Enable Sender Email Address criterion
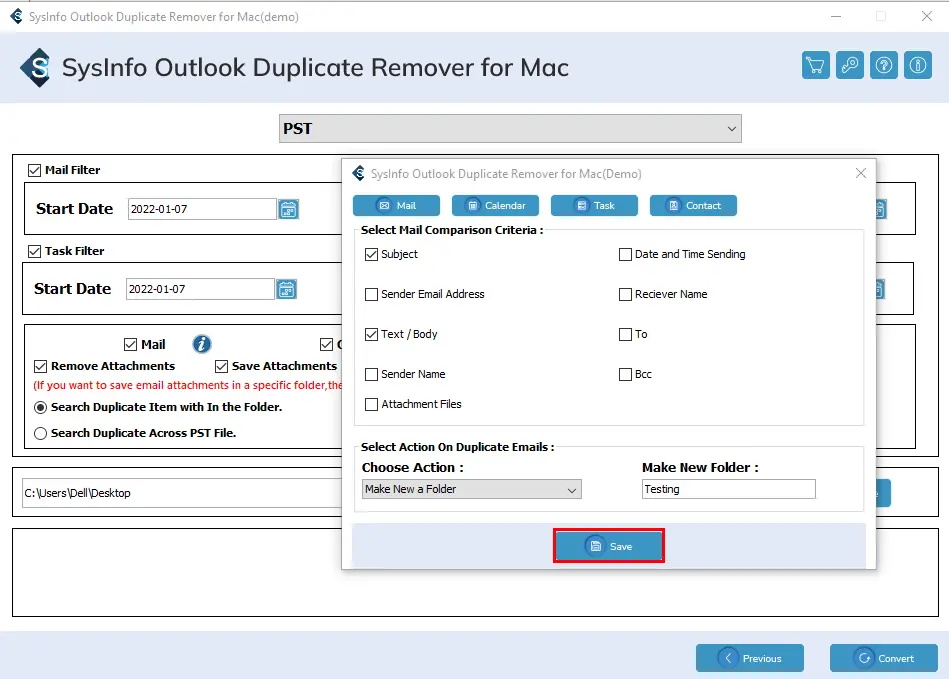Screen dimensions: 949x679 tap(372, 295)
